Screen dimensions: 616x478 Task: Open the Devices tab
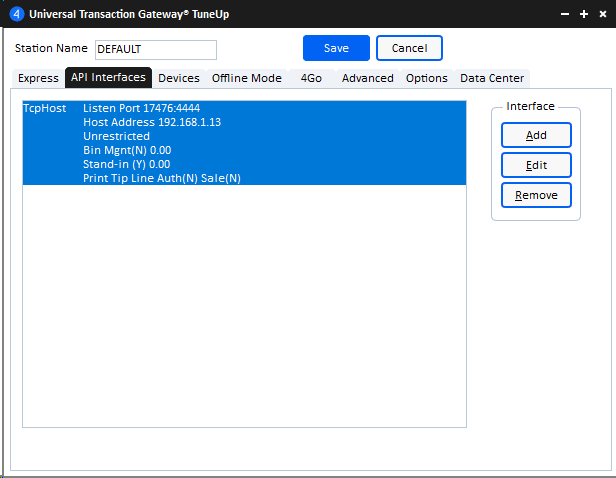pyautogui.click(x=179, y=78)
